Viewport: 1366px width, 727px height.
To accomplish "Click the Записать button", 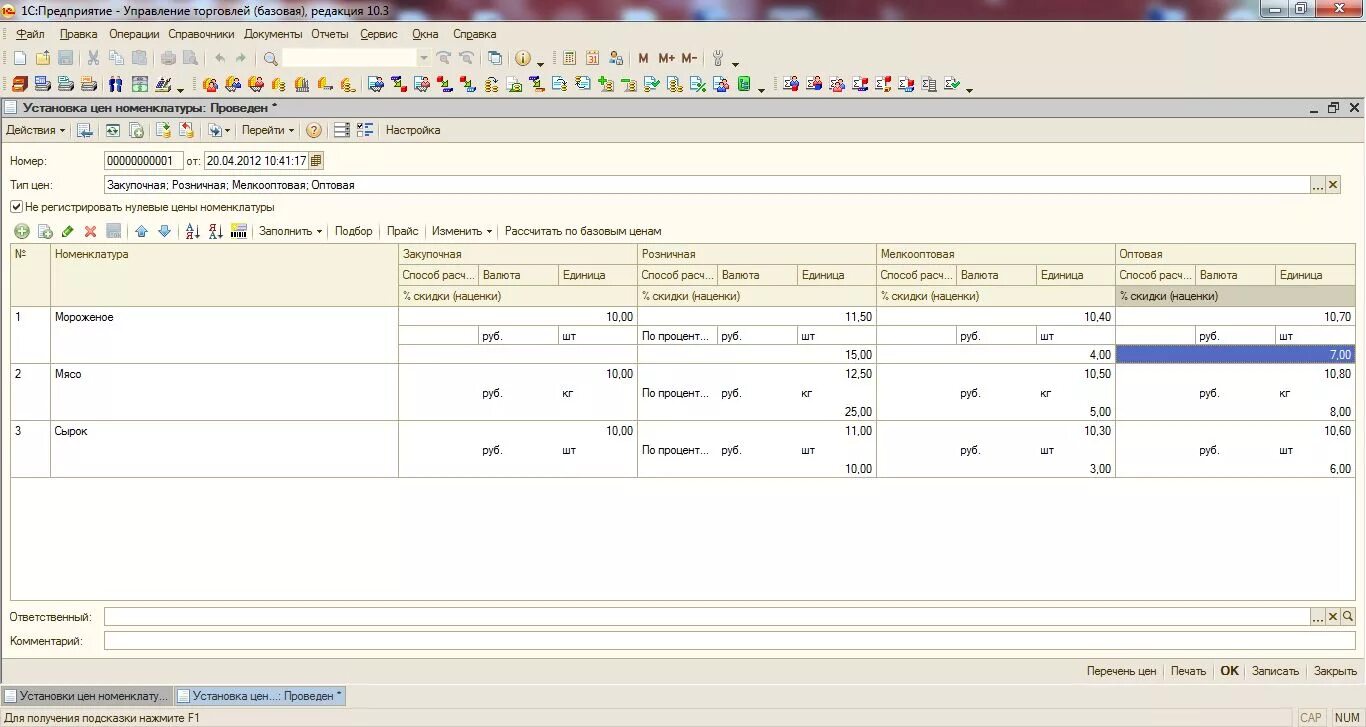I will (x=1275, y=671).
